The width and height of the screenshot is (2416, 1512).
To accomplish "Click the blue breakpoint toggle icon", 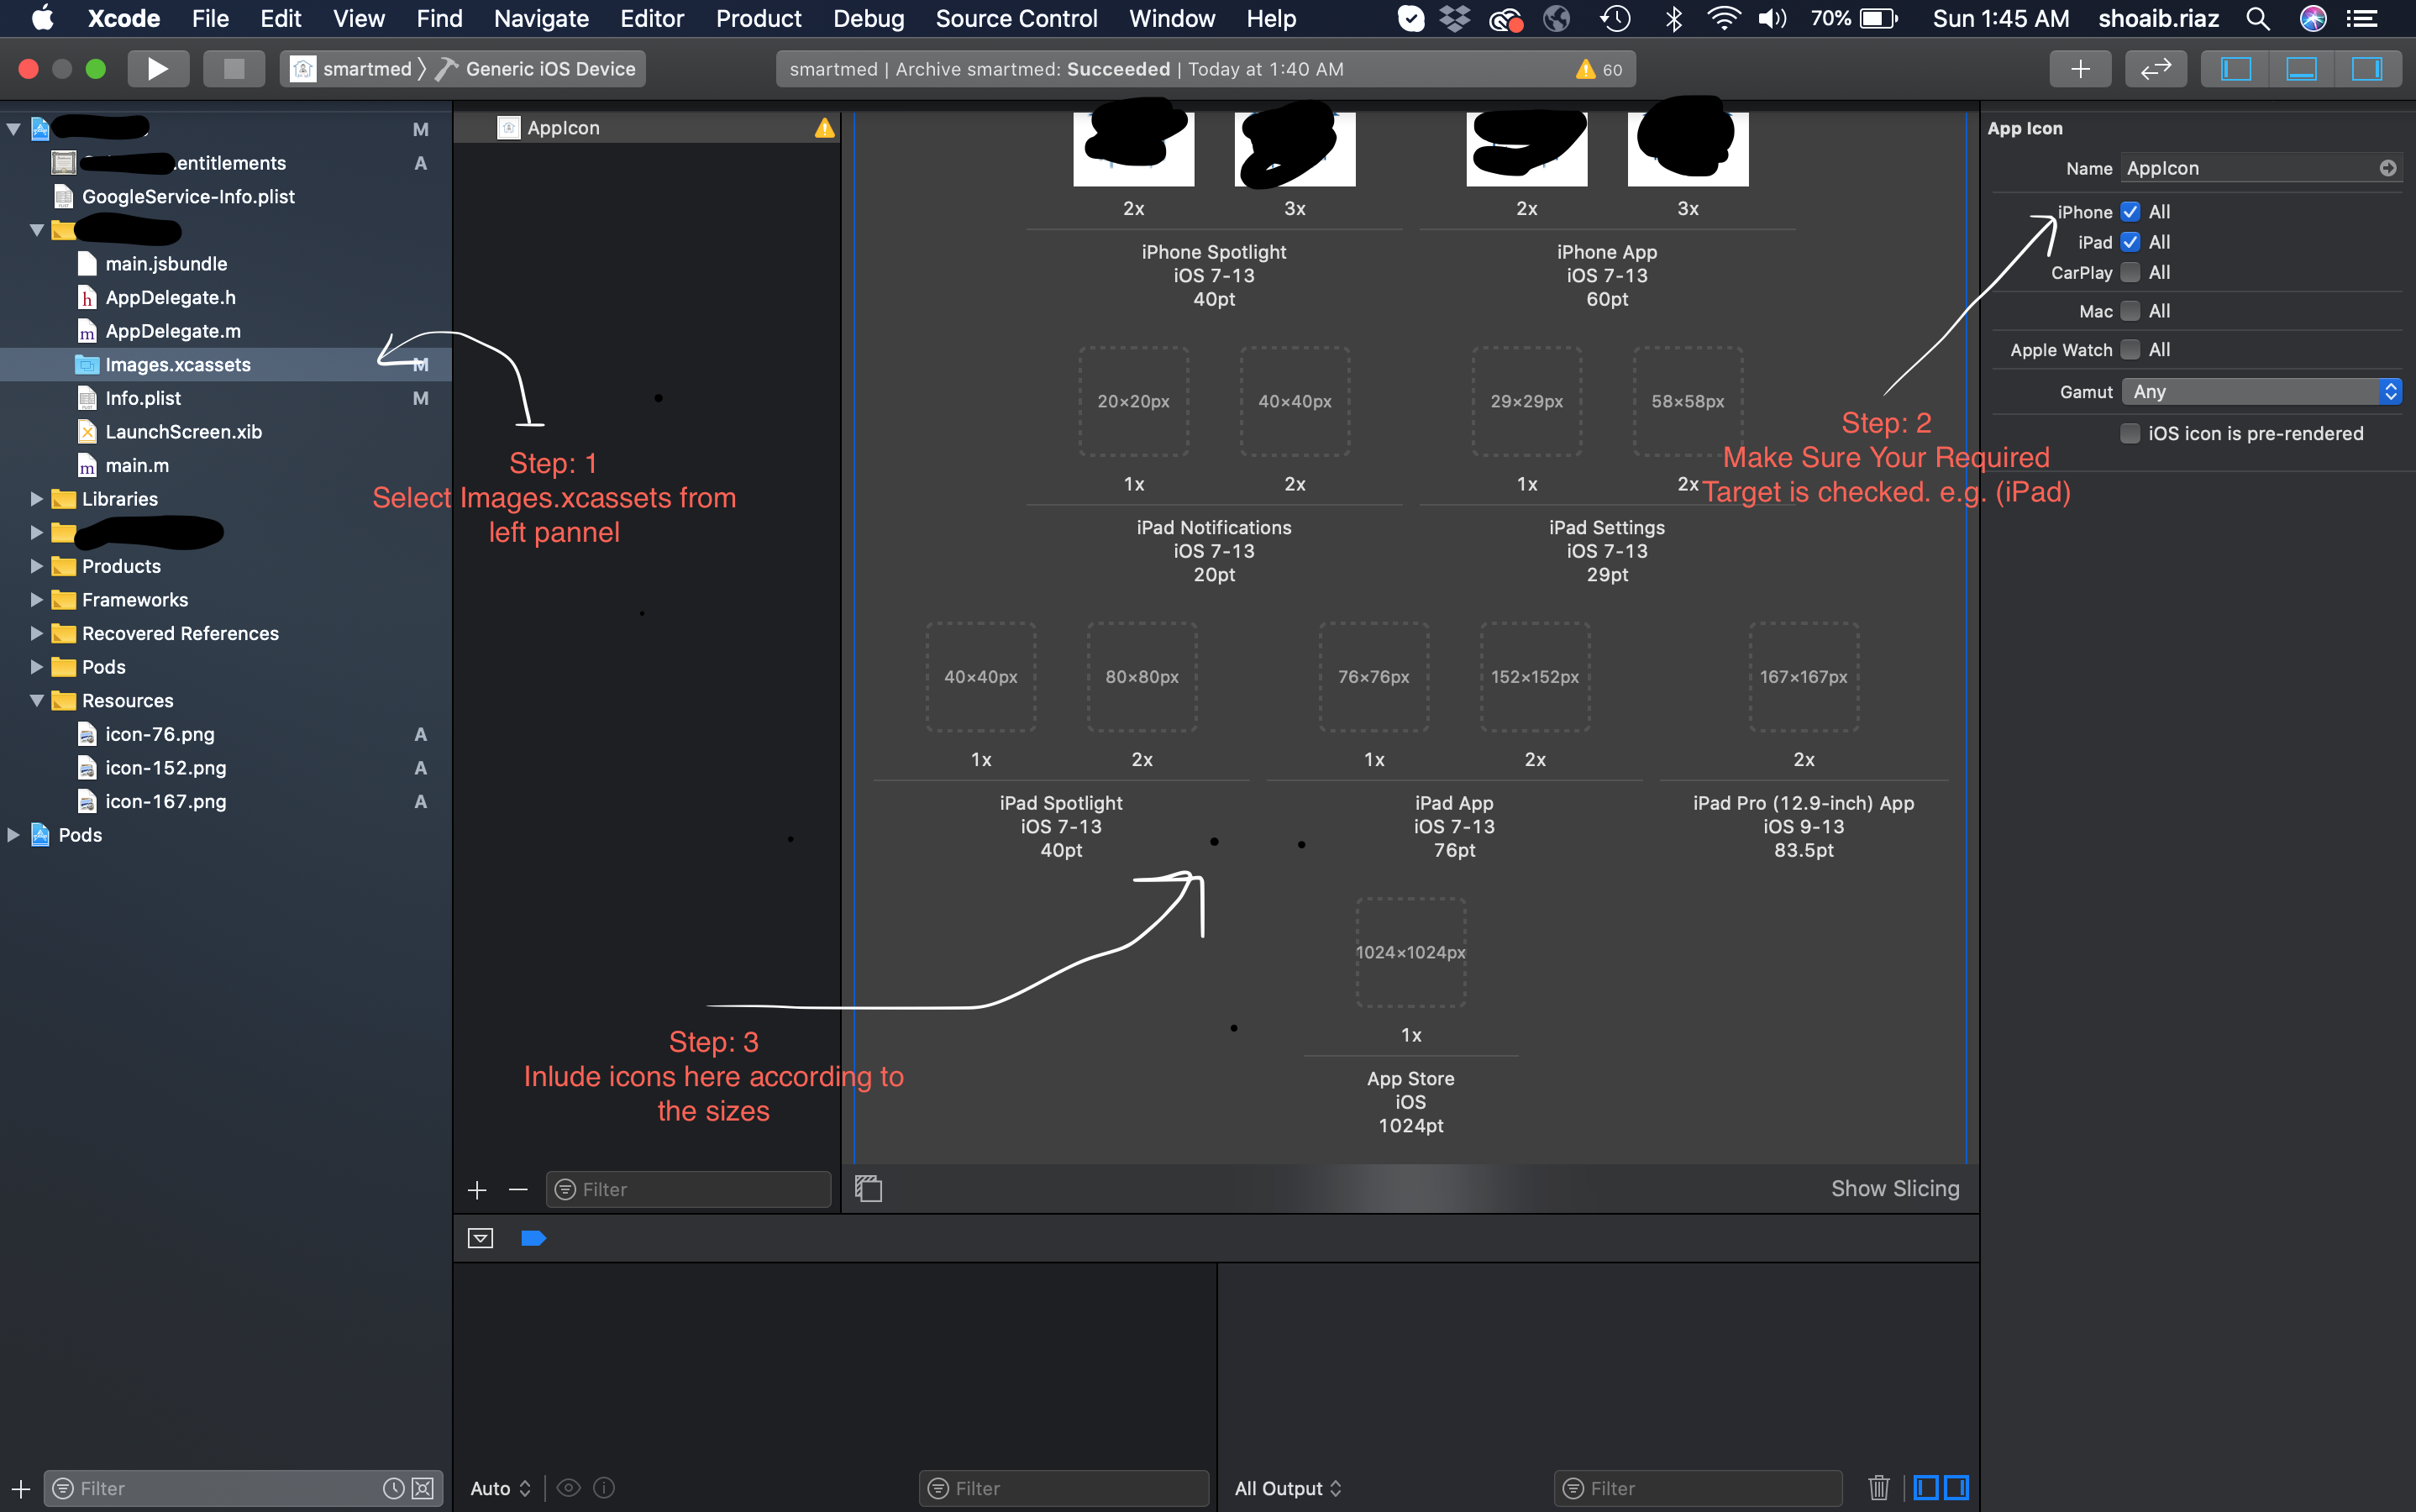I will pyautogui.click(x=533, y=1239).
